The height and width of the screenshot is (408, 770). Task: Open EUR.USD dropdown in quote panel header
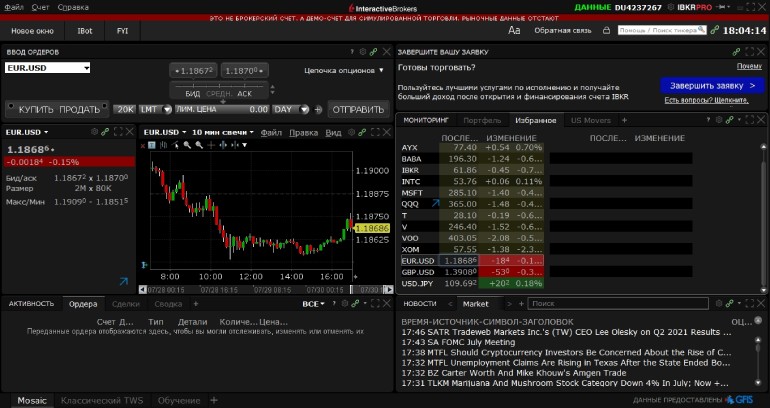tap(27, 132)
